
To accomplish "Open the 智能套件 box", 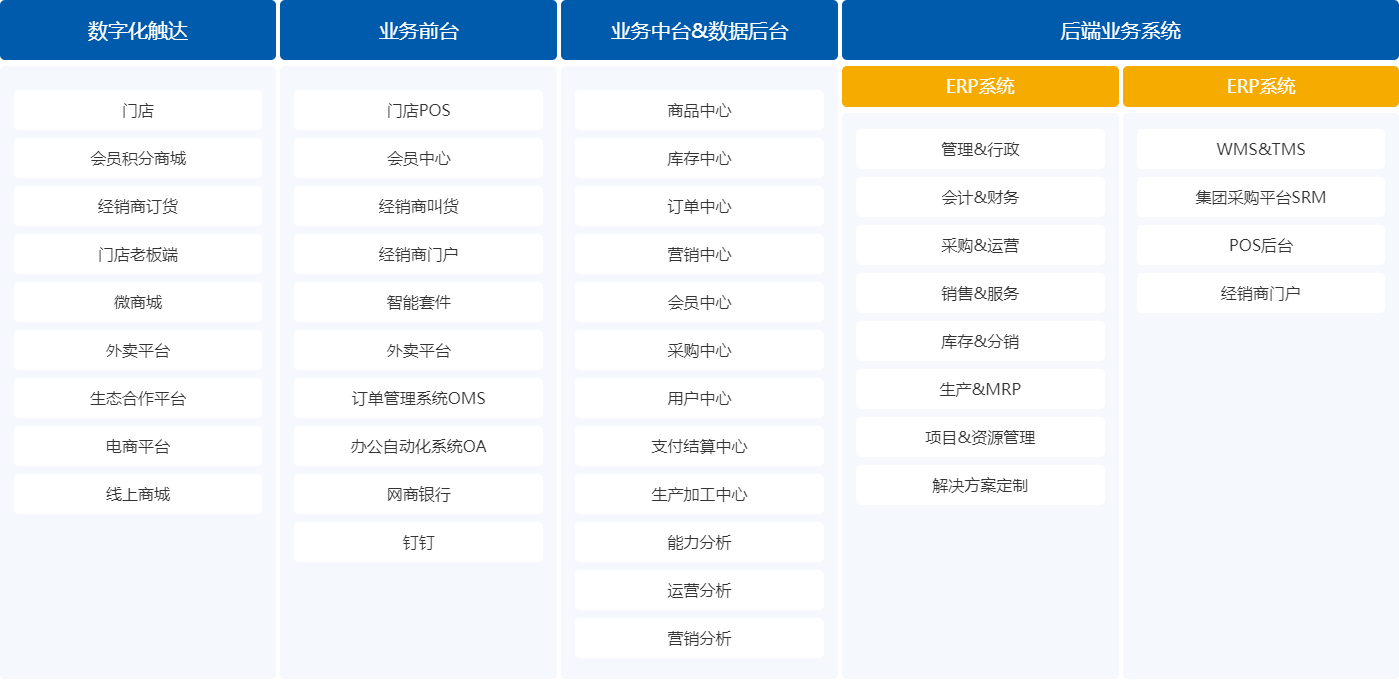I will 418,302.
